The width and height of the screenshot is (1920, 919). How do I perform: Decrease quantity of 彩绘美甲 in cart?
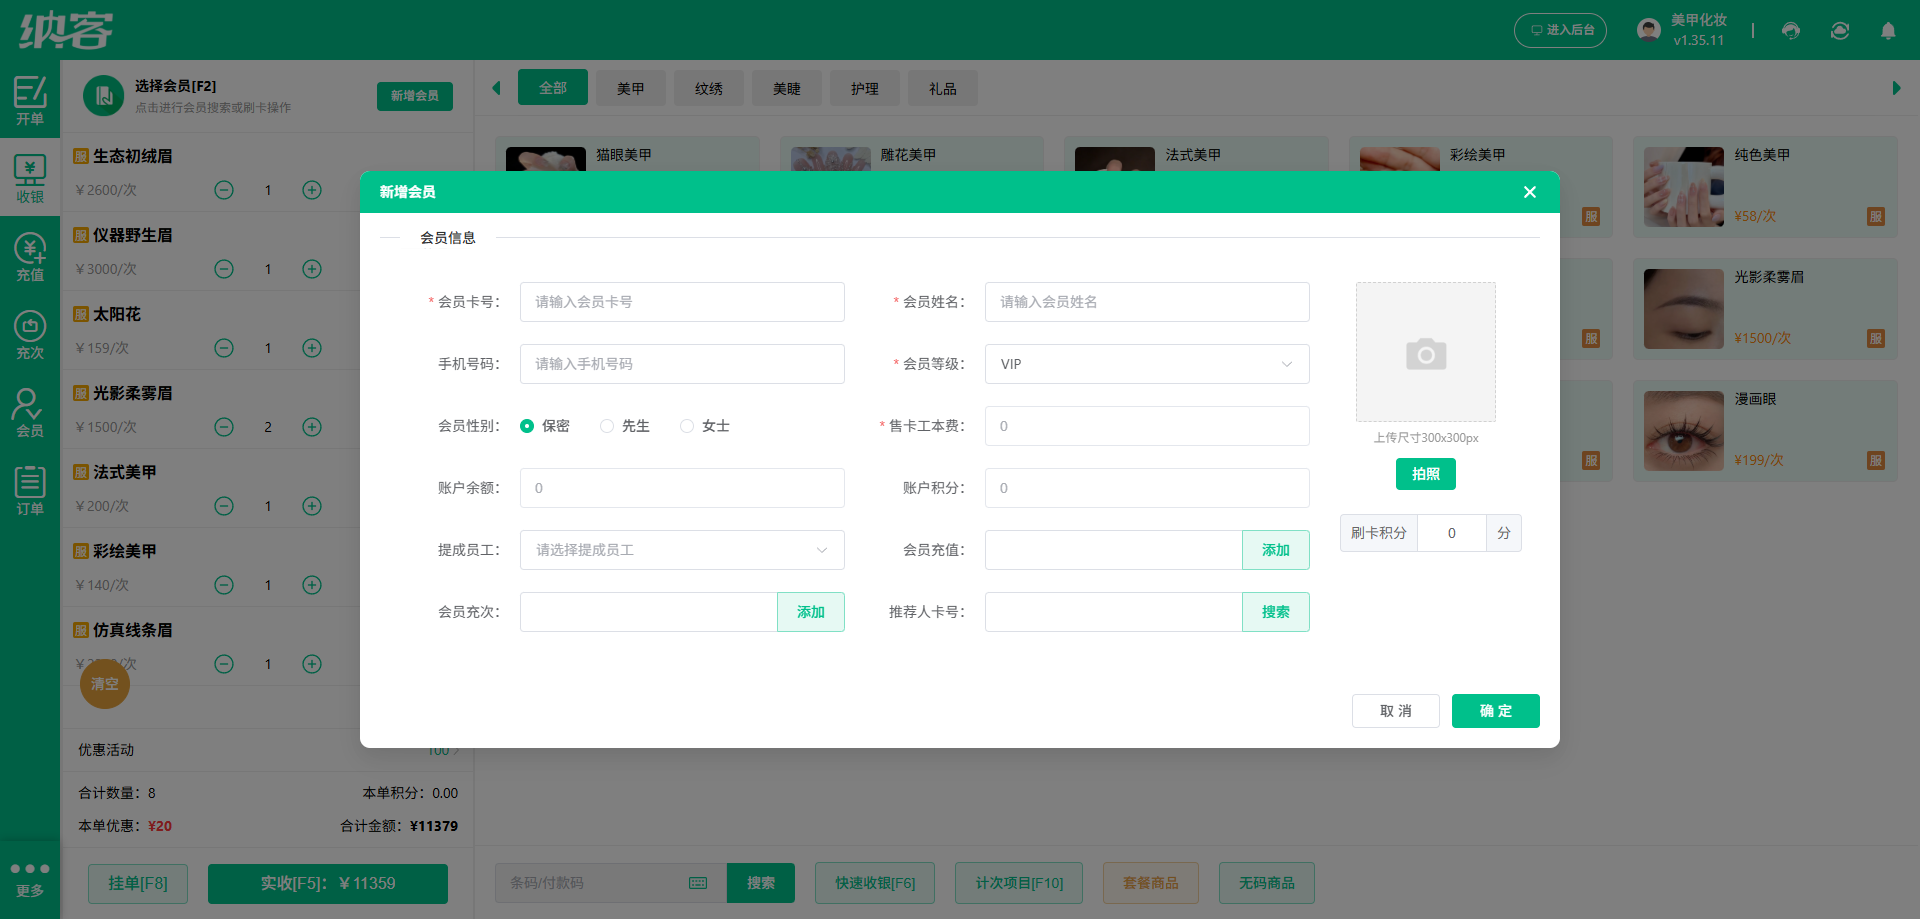[224, 585]
